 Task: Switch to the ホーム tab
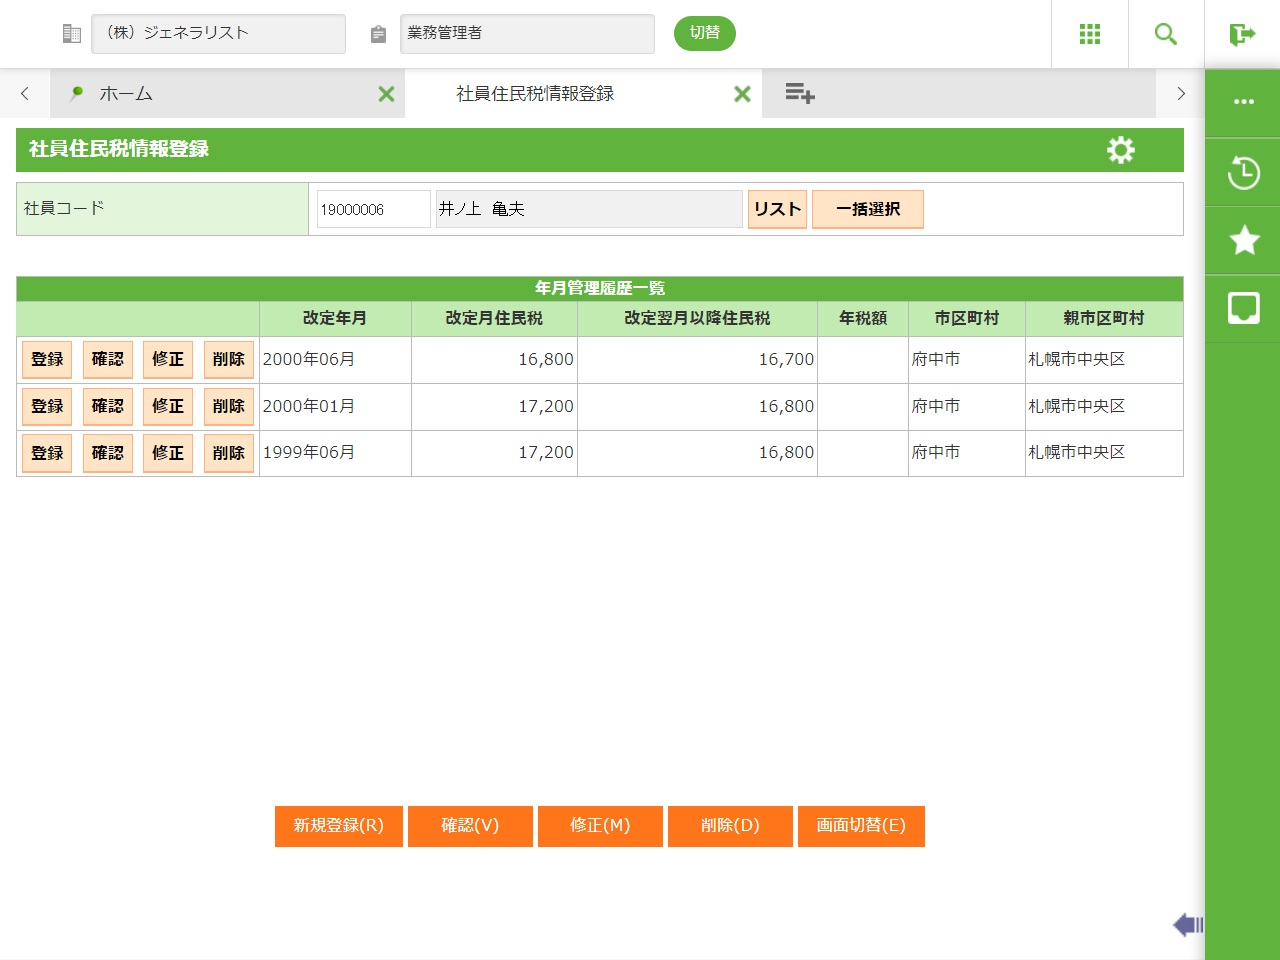tap(126, 94)
